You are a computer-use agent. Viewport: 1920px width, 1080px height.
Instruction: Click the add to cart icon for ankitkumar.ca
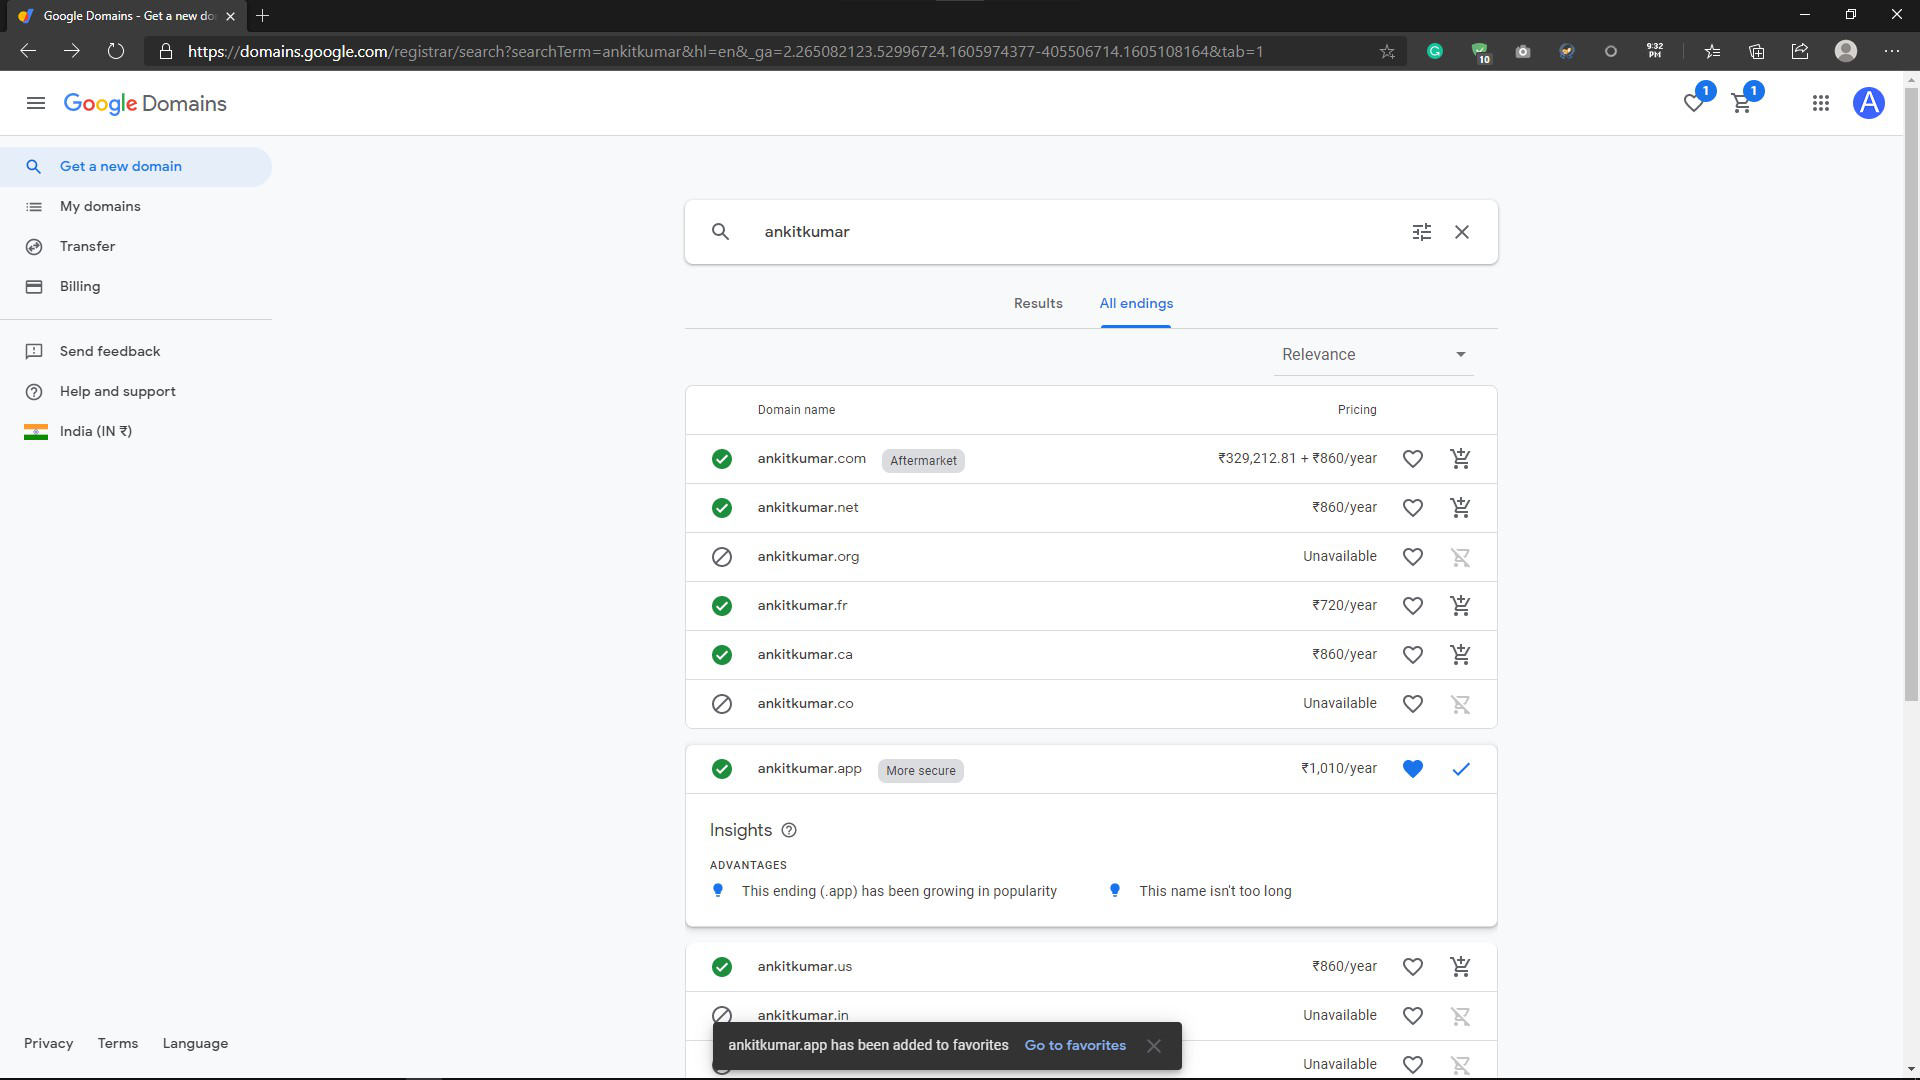[x=1461, y=654]
